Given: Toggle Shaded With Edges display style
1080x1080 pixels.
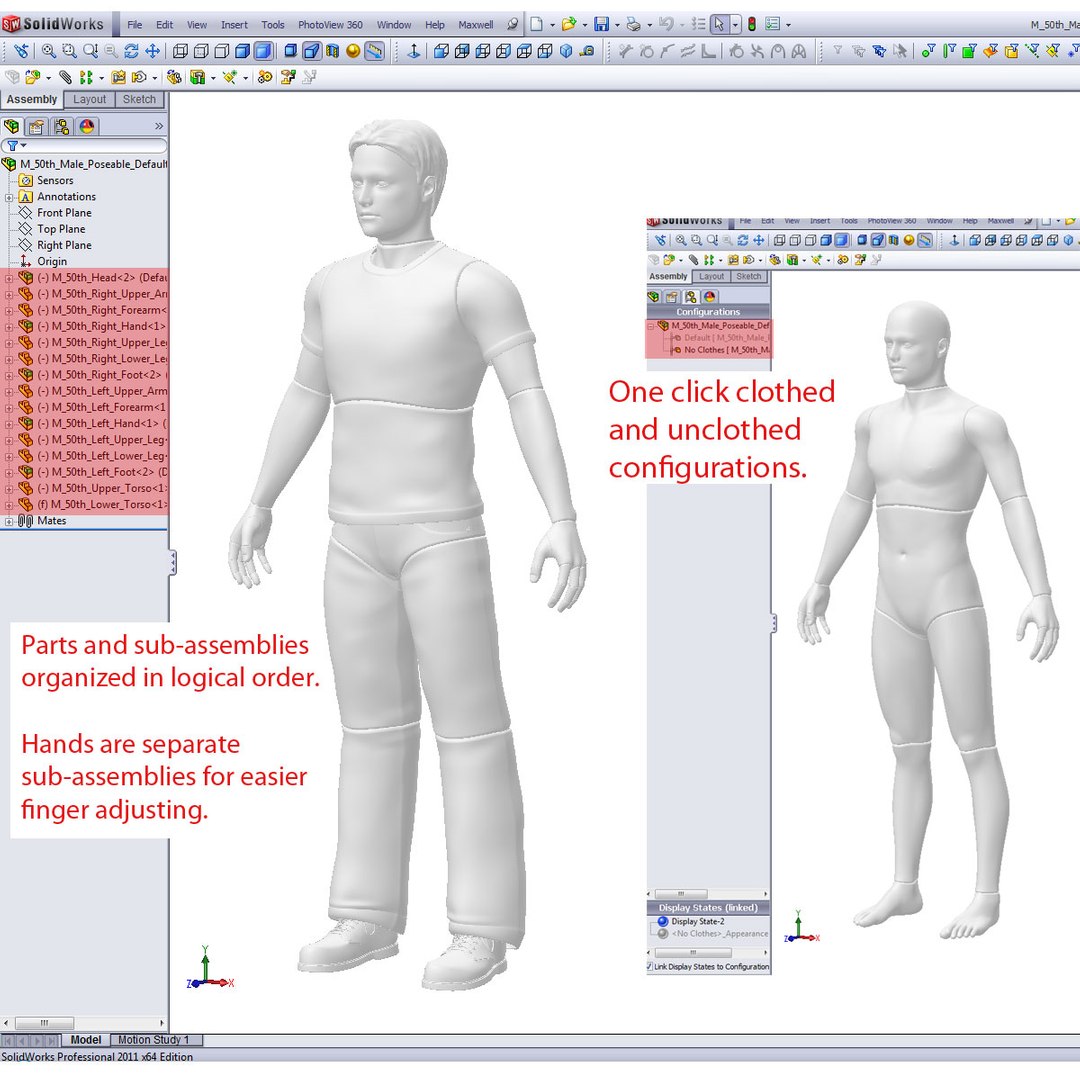Looking at the screenshot, I should [242, 51].
